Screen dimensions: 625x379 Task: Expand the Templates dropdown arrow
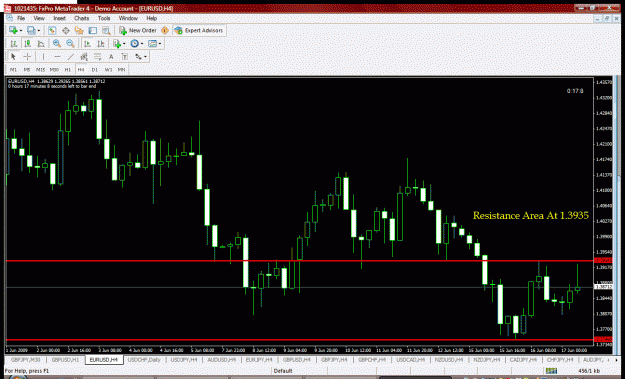(x=159, y=43)
